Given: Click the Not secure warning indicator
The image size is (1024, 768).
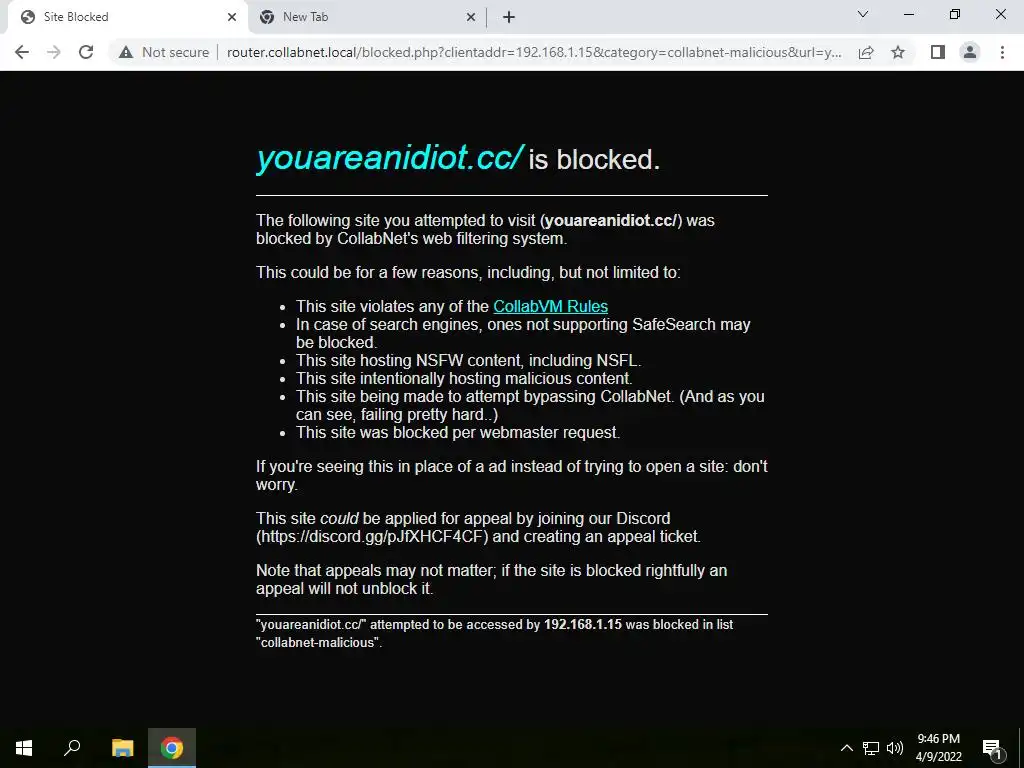Looking at the screenshot, I should point(164,52).
